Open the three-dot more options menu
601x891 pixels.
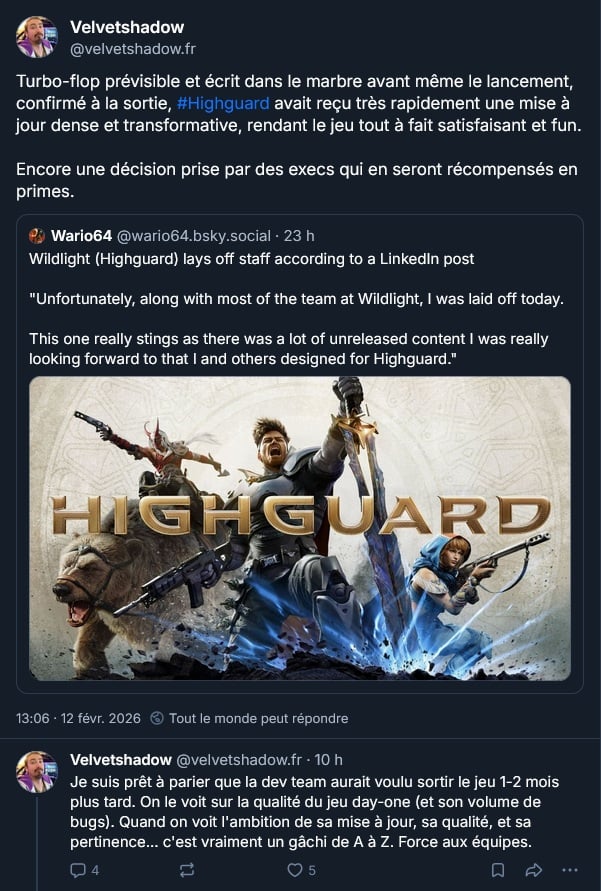click(570, 870)
